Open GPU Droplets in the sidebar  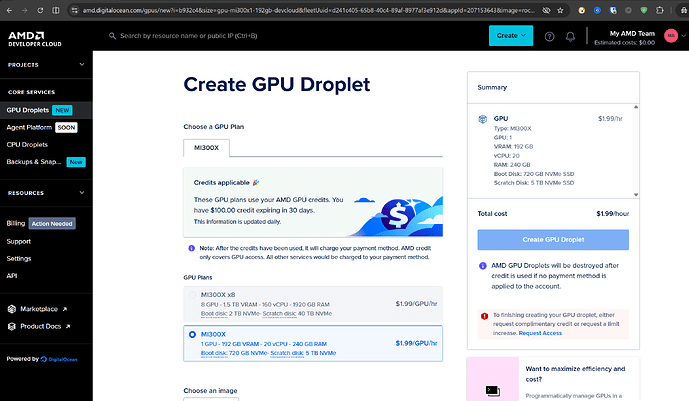point(27,110)
